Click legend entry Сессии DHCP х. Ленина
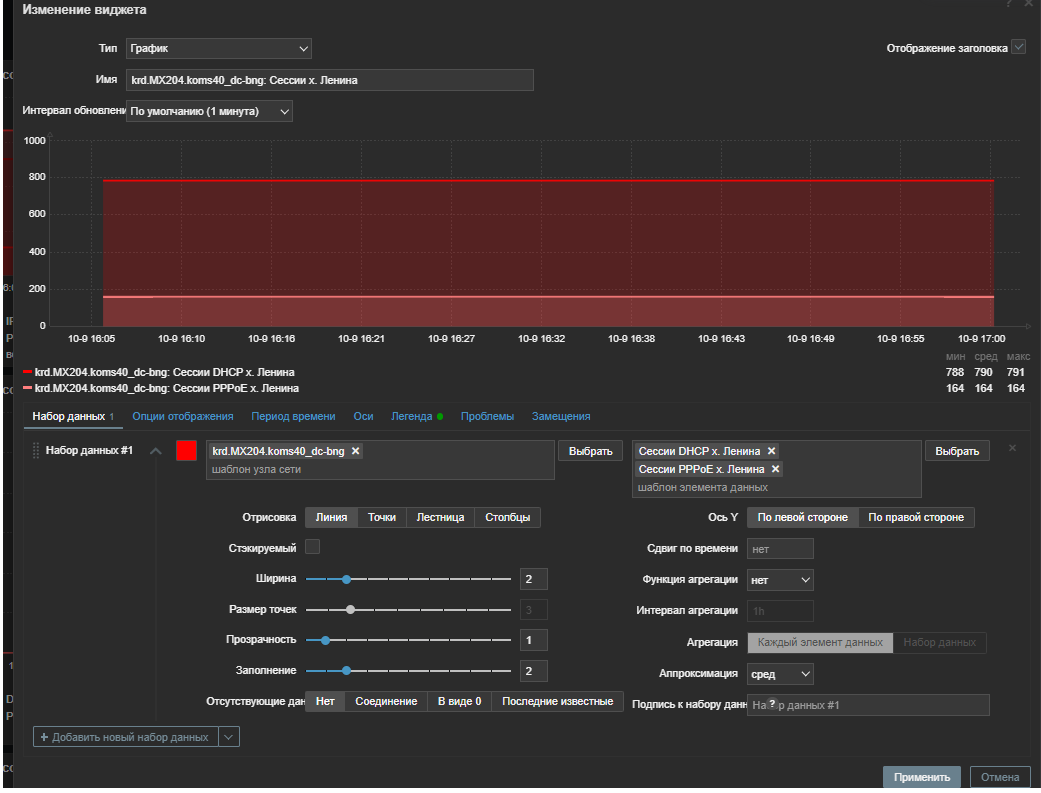1041x793 pixels. [x=164, y=372]
